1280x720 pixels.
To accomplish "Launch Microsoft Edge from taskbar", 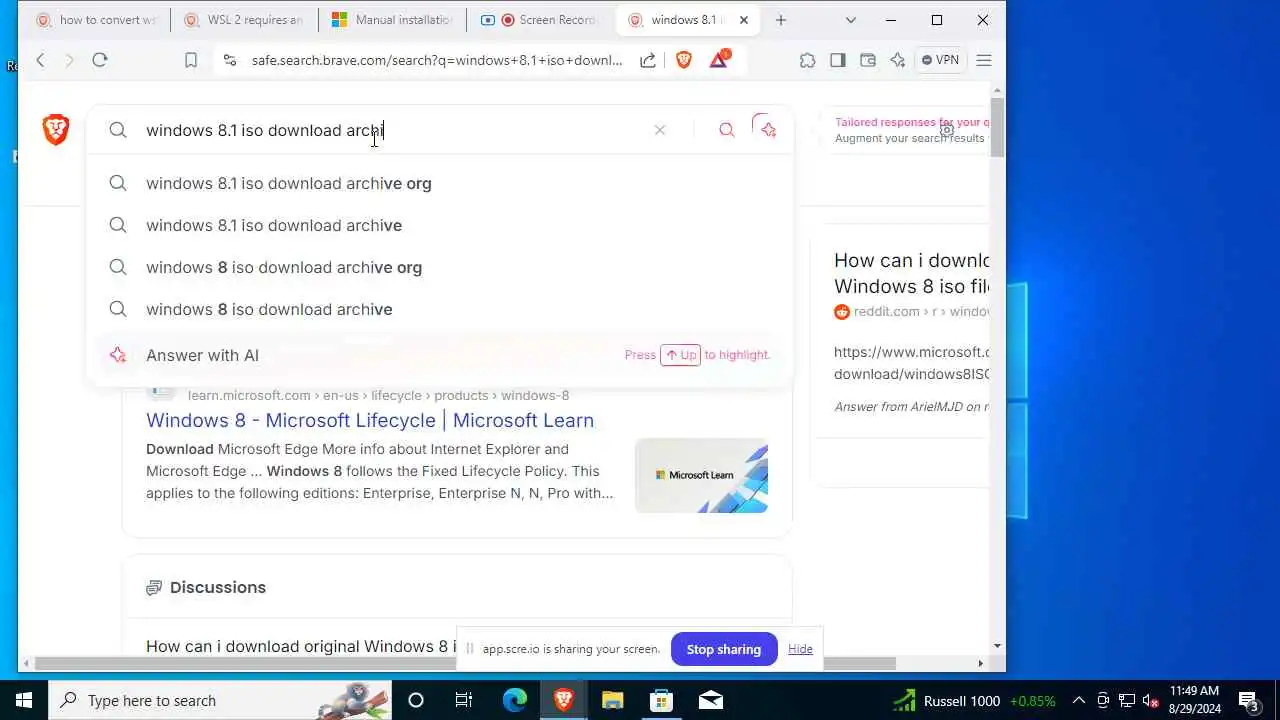I will (514, 700).
